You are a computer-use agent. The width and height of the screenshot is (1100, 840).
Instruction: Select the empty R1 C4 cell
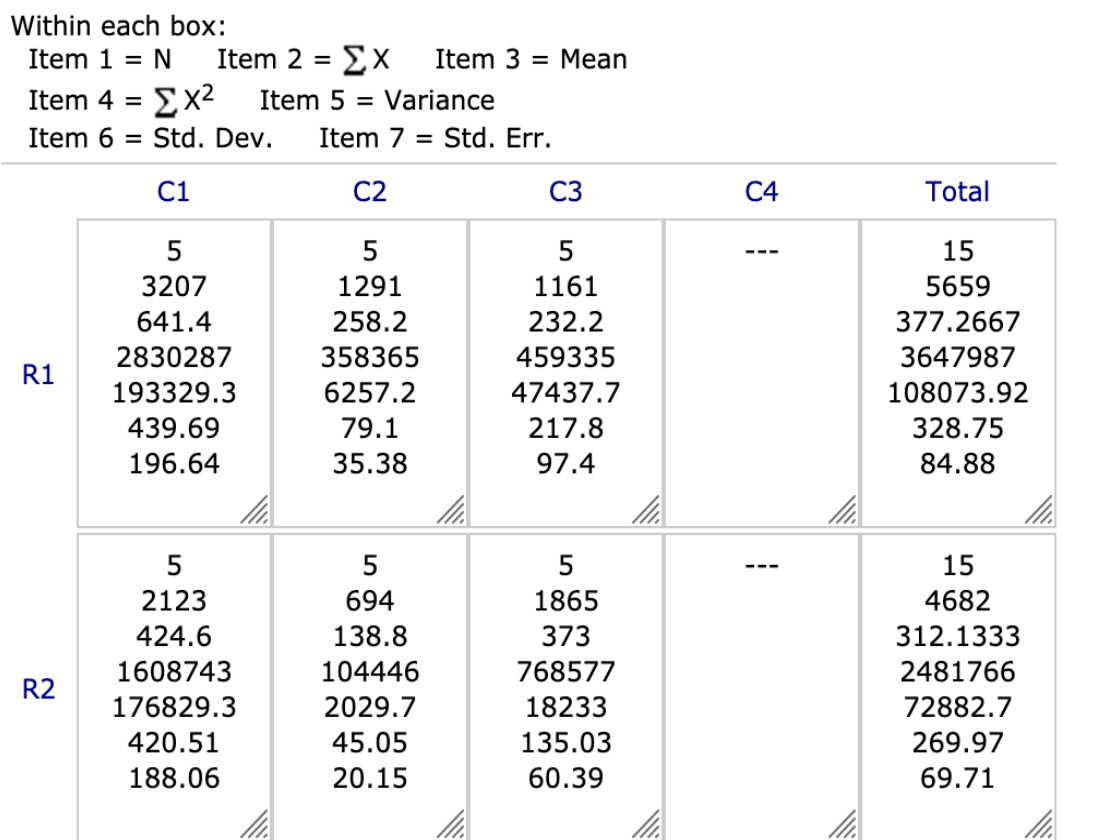tap(763, 370)
